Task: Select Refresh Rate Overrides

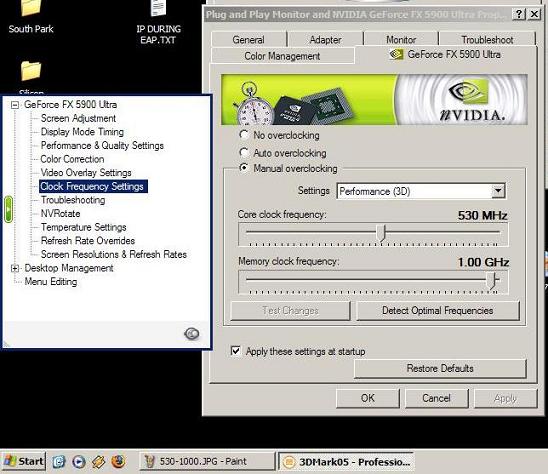Action: 88,241
